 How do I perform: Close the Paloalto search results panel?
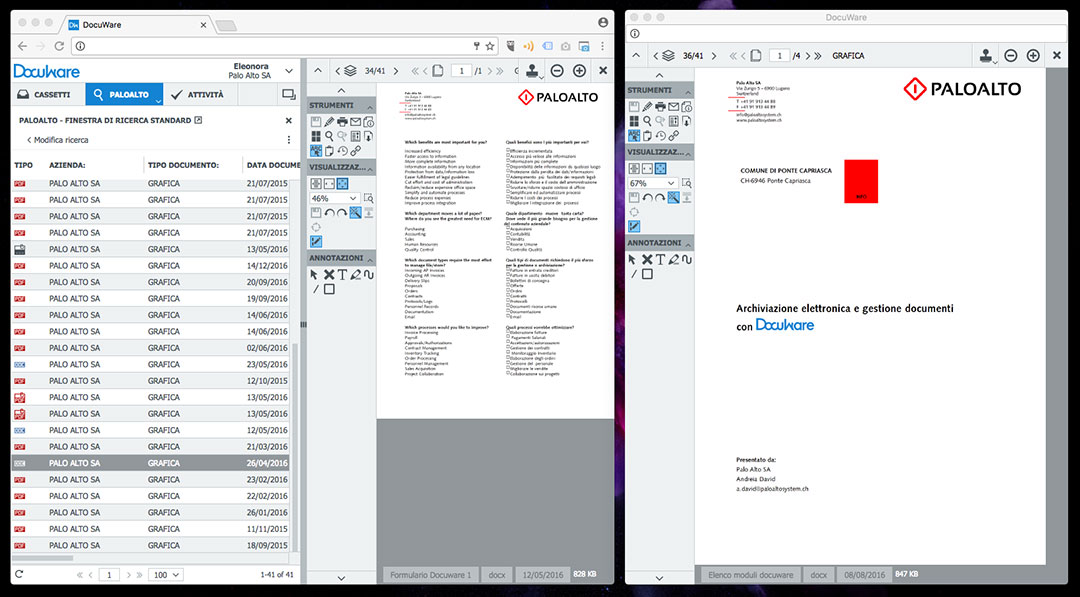[289, 121]
